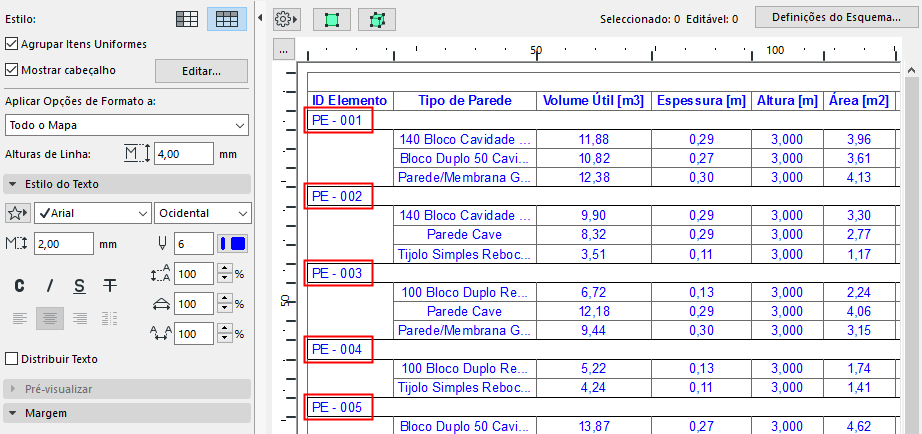Viewport: 922px width, 434px height.
Task: Click the line spacing icon
Action: coord(159,273)
